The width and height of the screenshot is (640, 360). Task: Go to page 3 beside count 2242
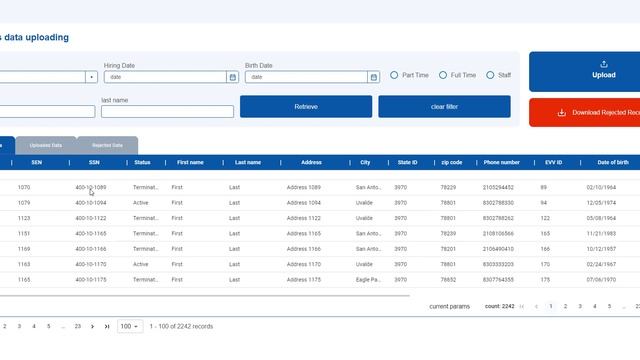(580, 307)
